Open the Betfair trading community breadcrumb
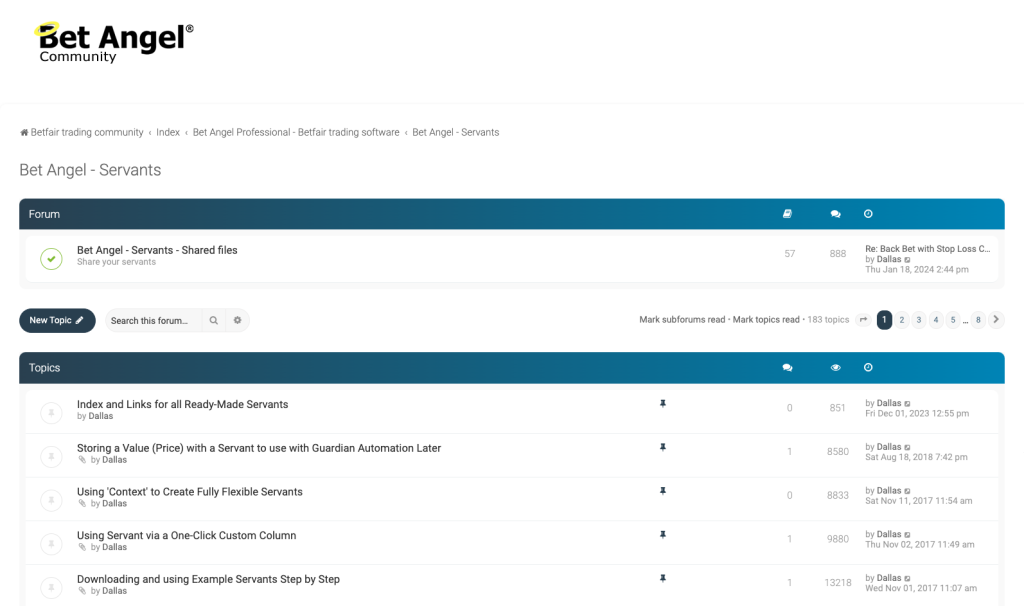This screenshot has width=1024, height=606. coord(87,132)
